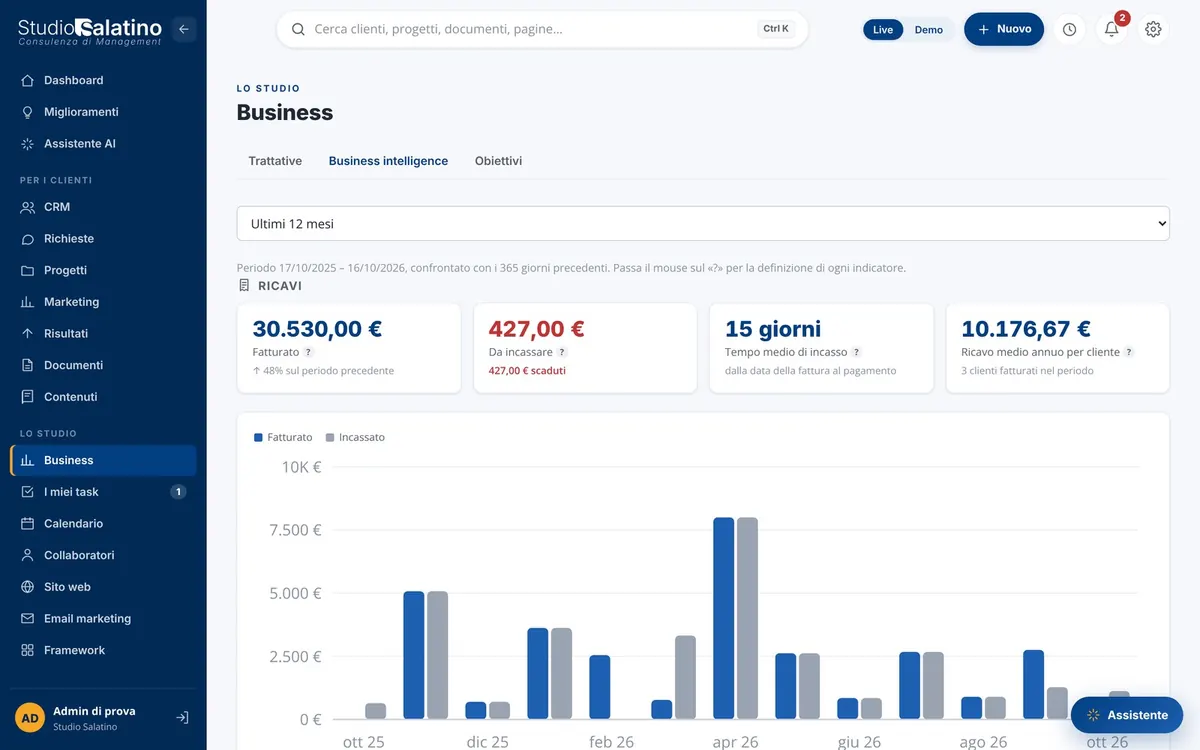The height and width of the screenshot is (750, 1200).
Task: Click the help mark beside Fatturato
Action: pos(308,353)
